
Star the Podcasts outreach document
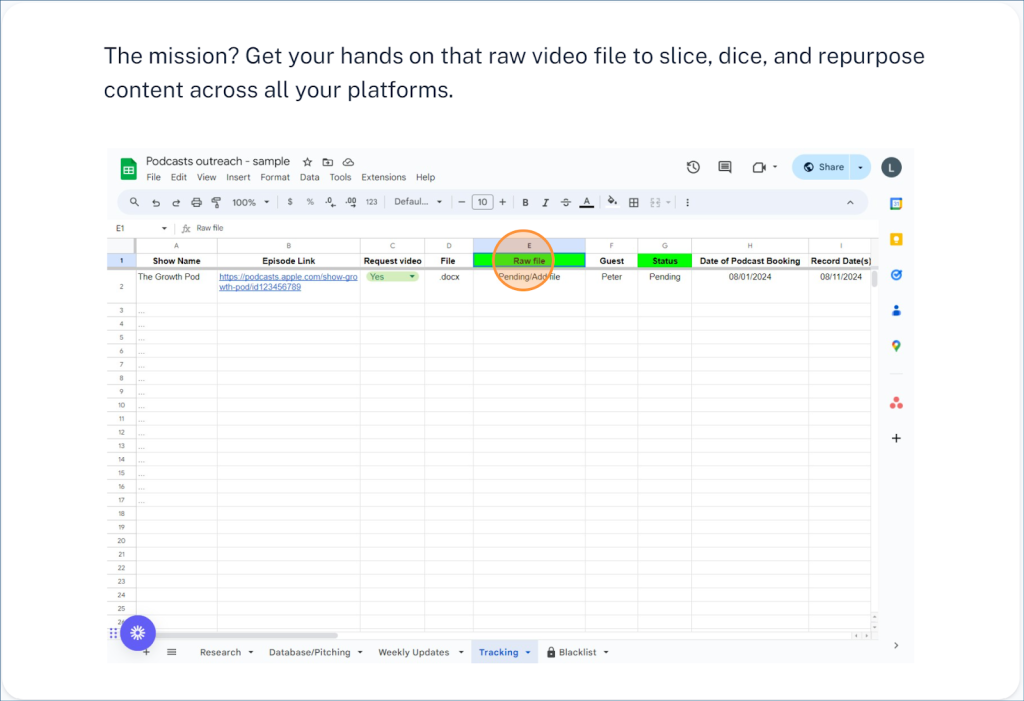point(307,162)
